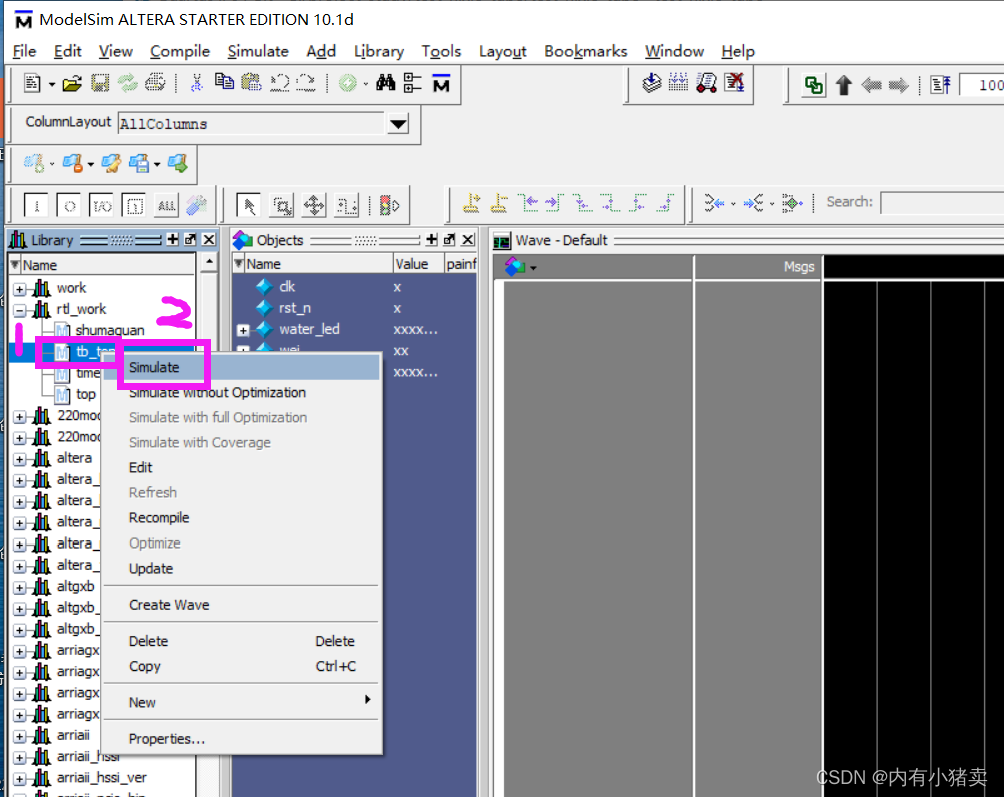Image resolution: width=1004 pixels, height=797 pixels.
Task: Click the black up arrow icon
Action: (844, 85)
